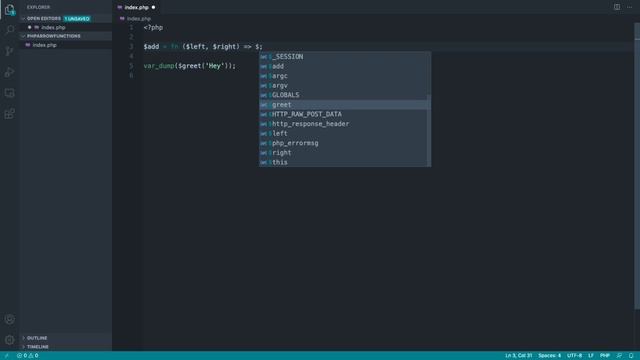The image size is (640, 360).
Task: Choose highlighted $greet suggestion
Action: [x=344, y=105]
